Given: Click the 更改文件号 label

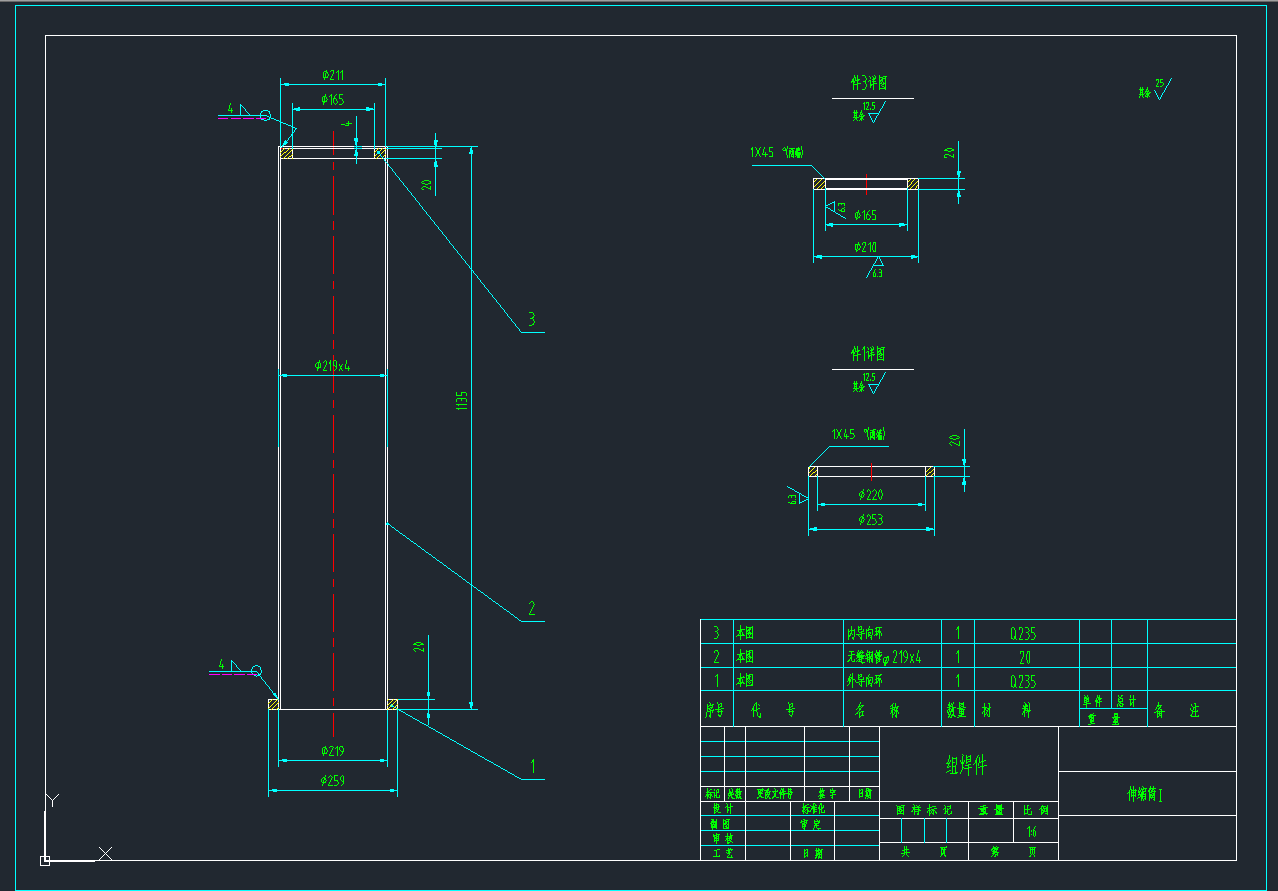Looking at the screenshot, I should click(774, 794).
